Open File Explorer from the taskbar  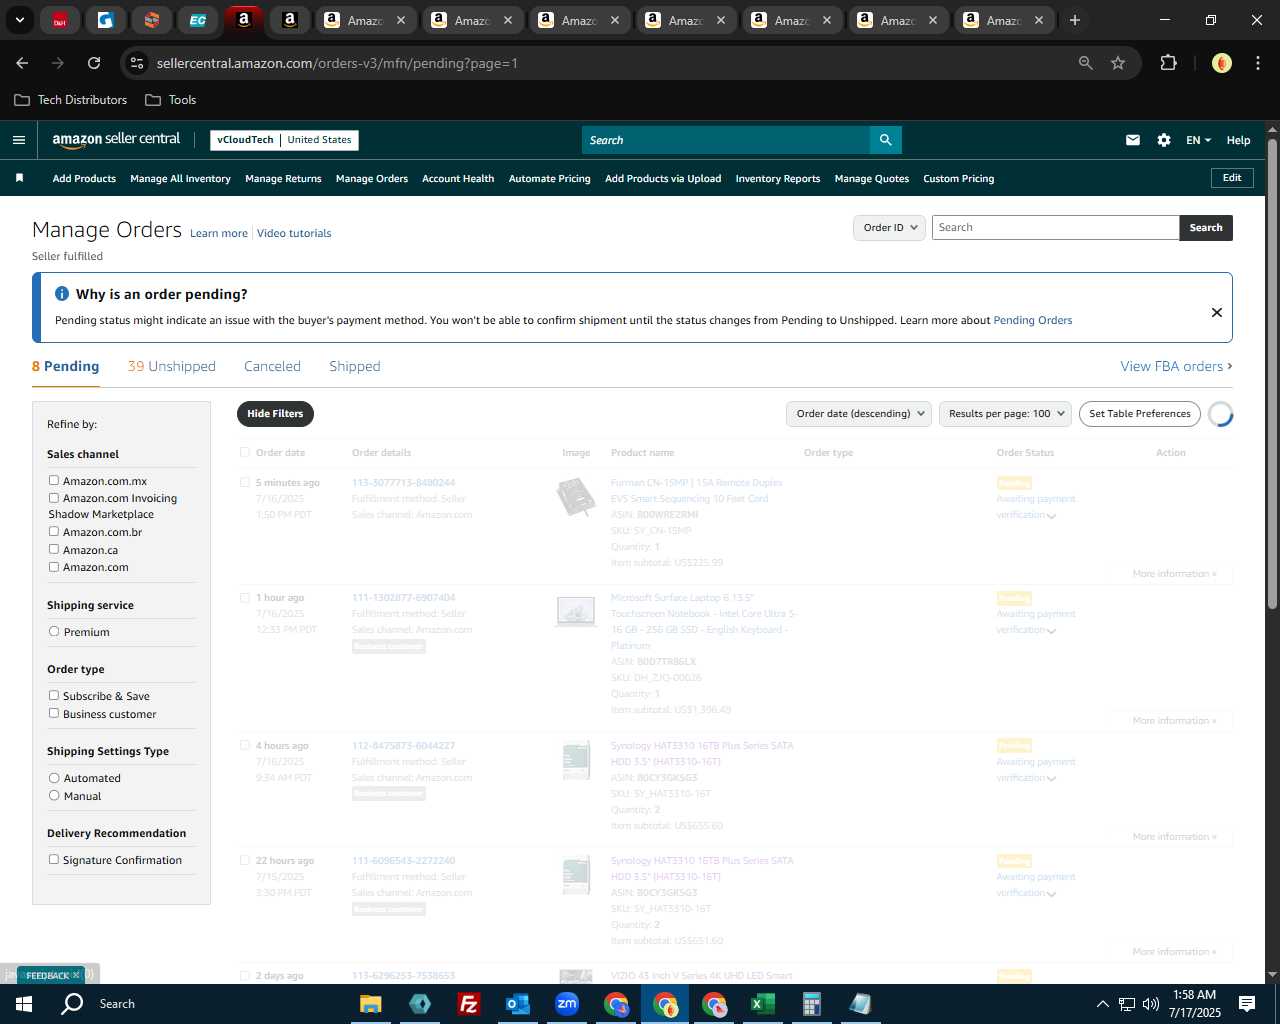pyautogui.click(x=370, y=1004)
